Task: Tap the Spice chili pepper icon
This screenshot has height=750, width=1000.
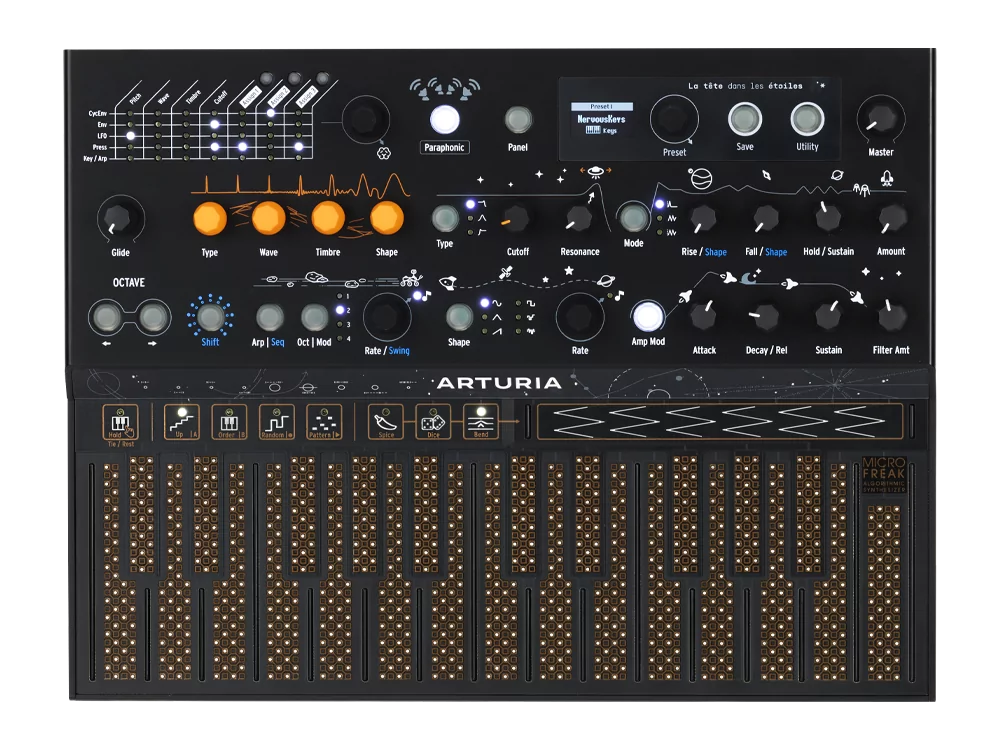Action: pos(386,422)
